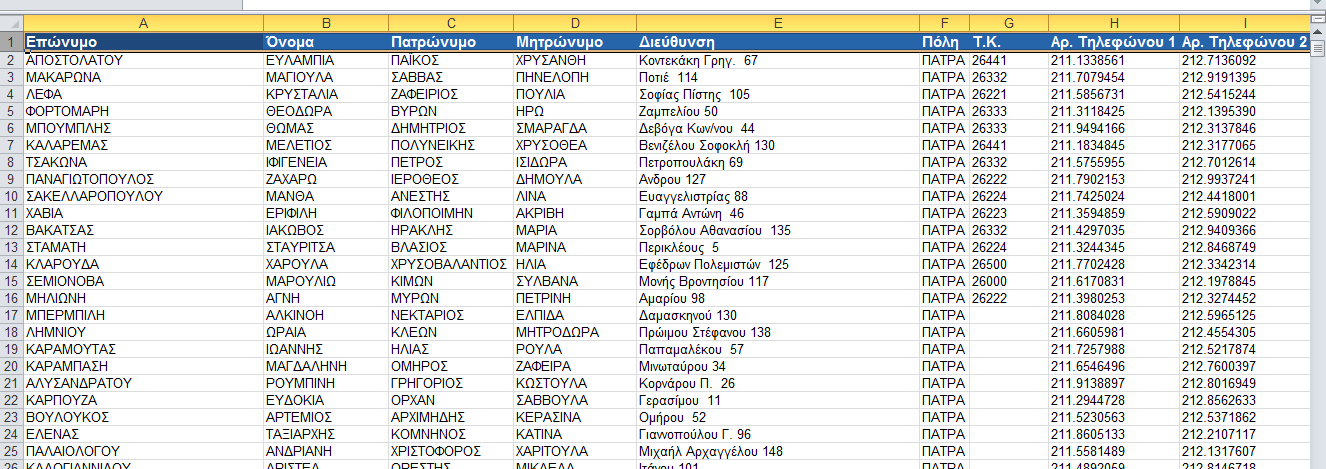Screen dimensions: 1326x469
Task: Click the vertical split box handle
Action: click(x=1317, y=17)
